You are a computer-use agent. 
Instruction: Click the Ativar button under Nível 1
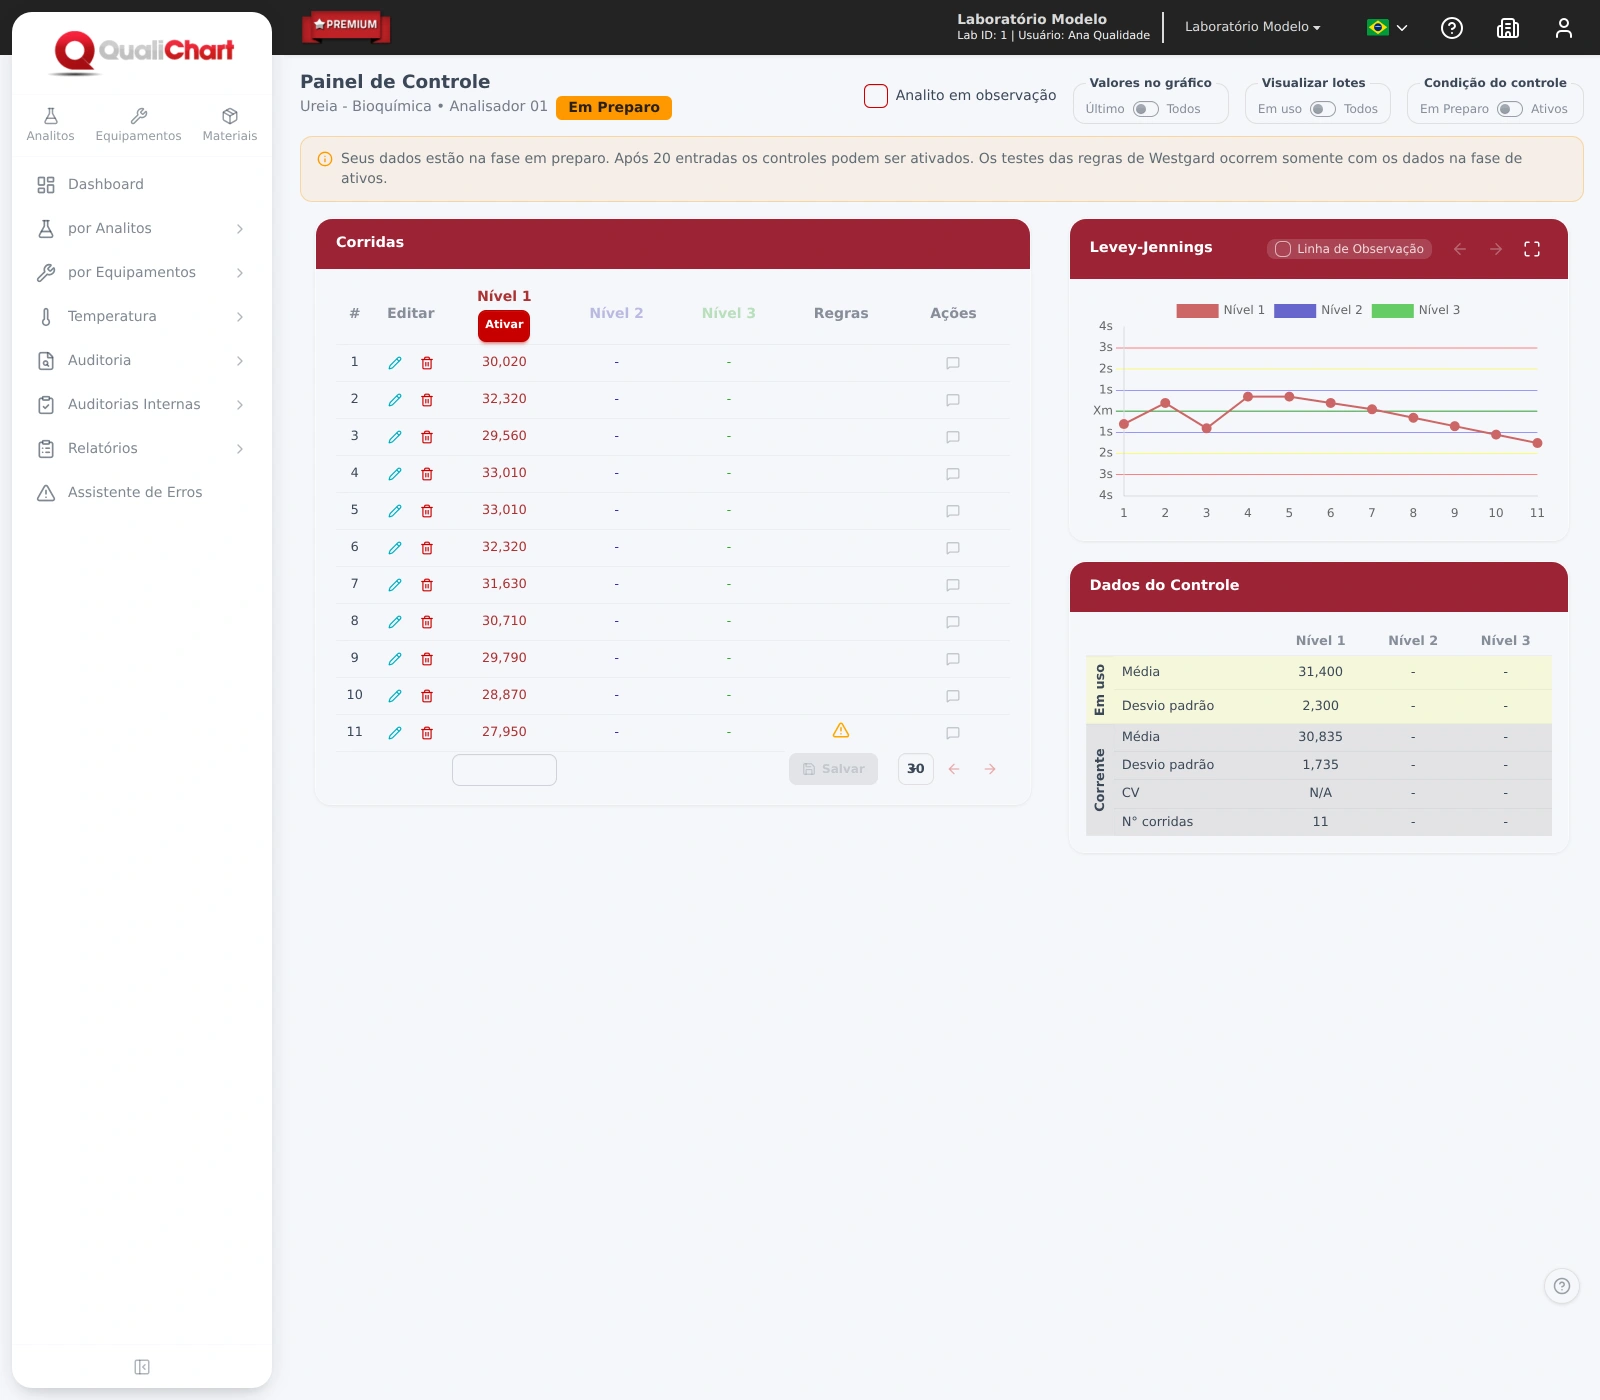click(504, 325)
